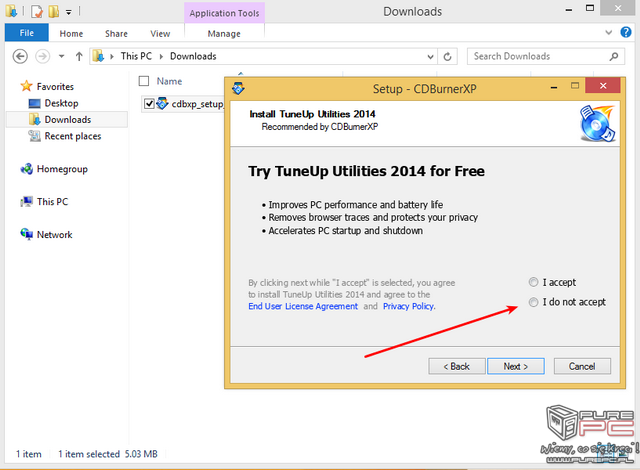The width and height of the screenshot is (640, 470).
Task: Switch to the Home ribbon tab
Action: point(71,33)
